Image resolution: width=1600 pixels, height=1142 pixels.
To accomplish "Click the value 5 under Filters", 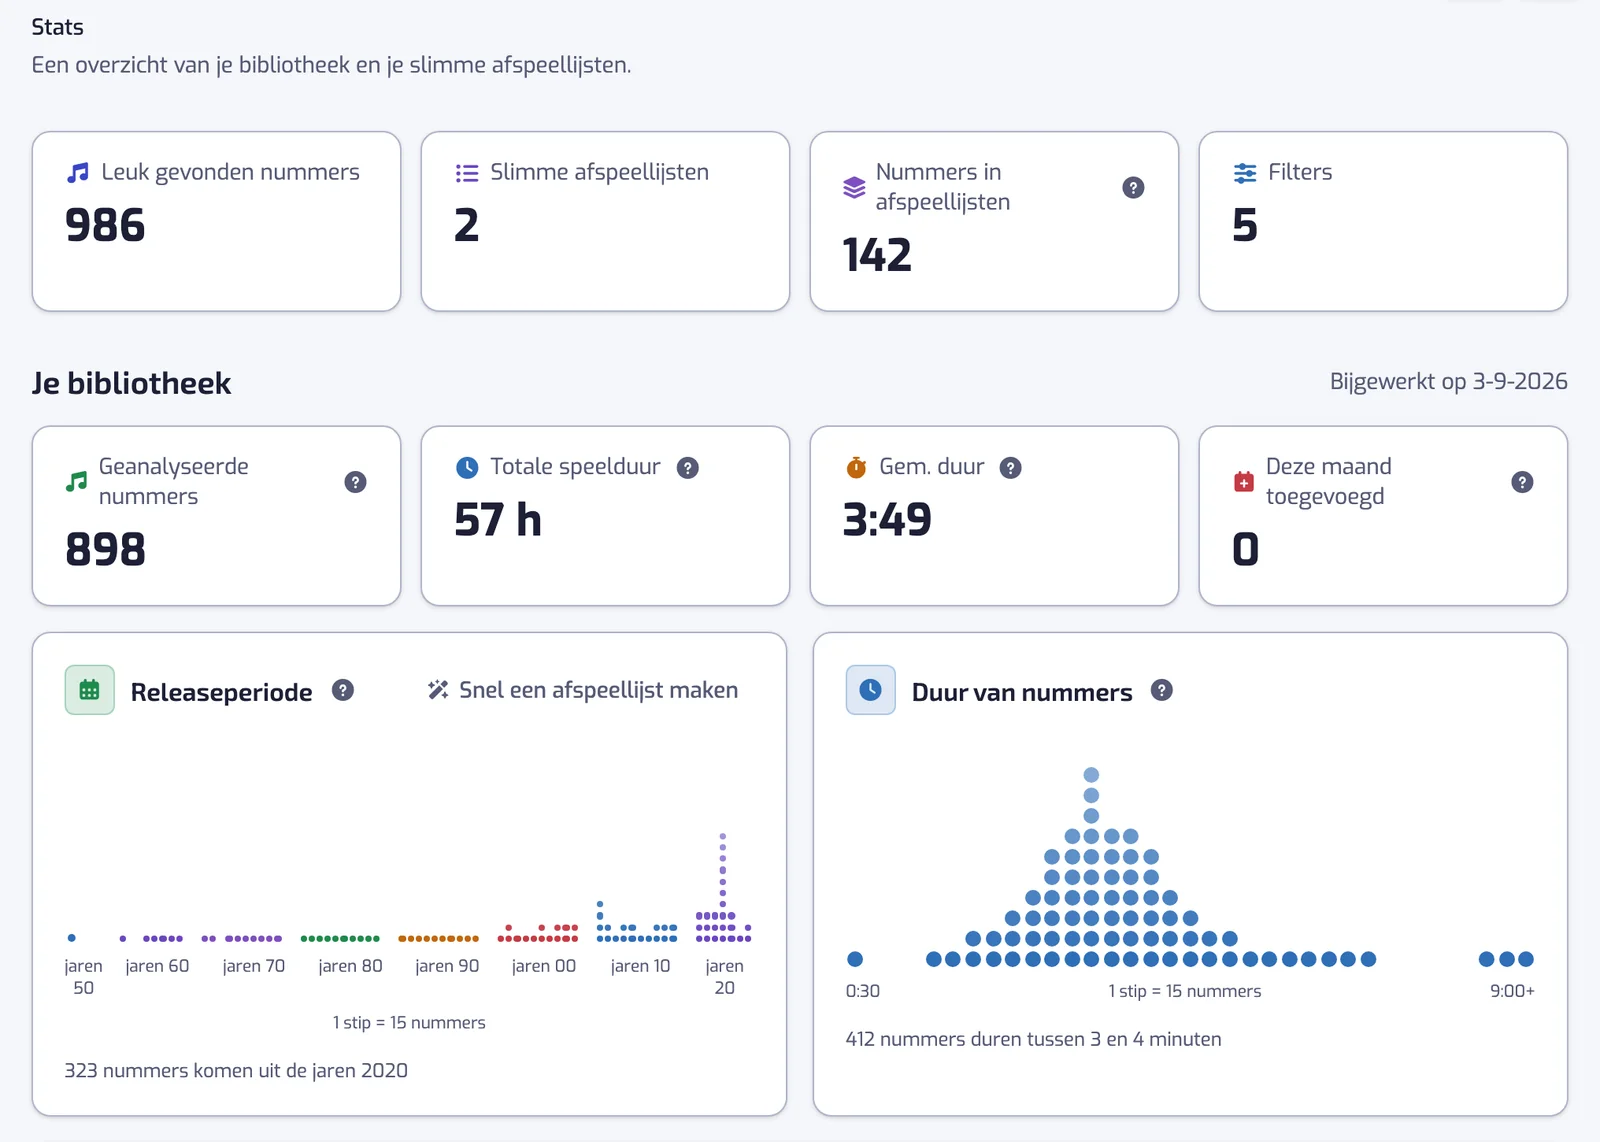I will point(1245,225).
